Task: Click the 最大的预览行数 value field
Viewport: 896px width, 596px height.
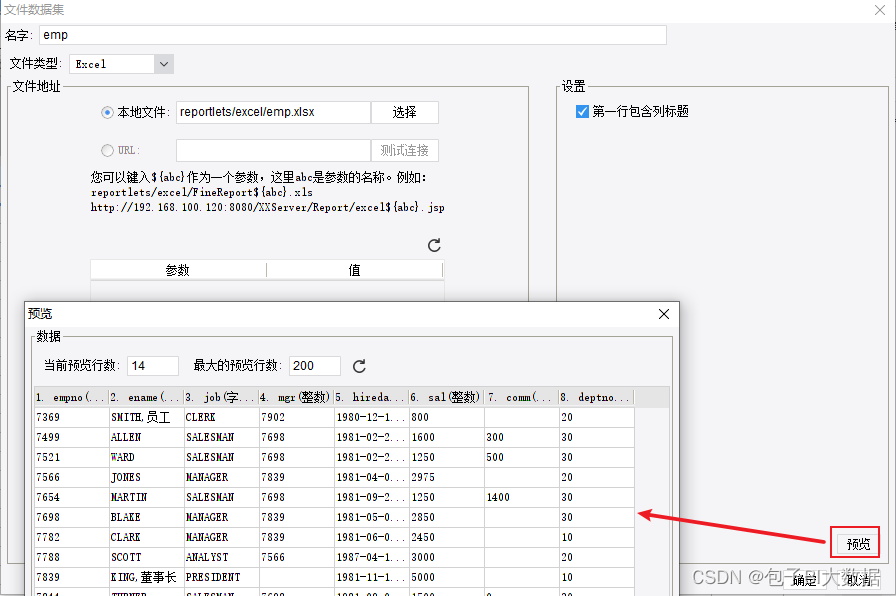Action: [314, 365]
